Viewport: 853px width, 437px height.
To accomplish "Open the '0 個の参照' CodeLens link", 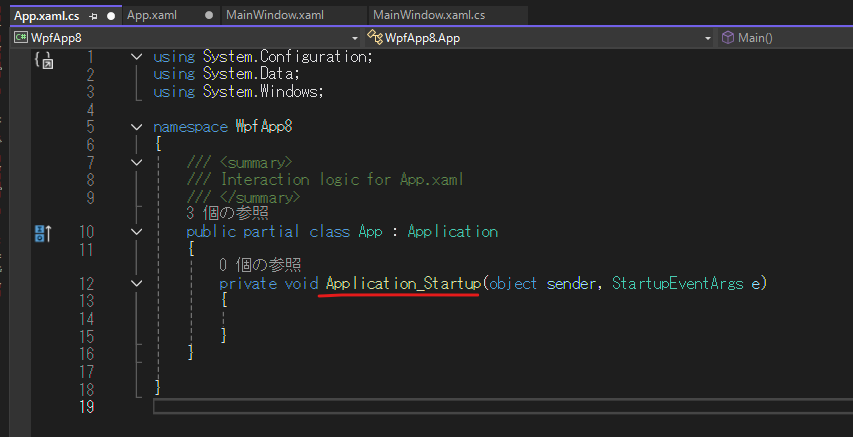I will pyautogui.click(x=260, y=265).
